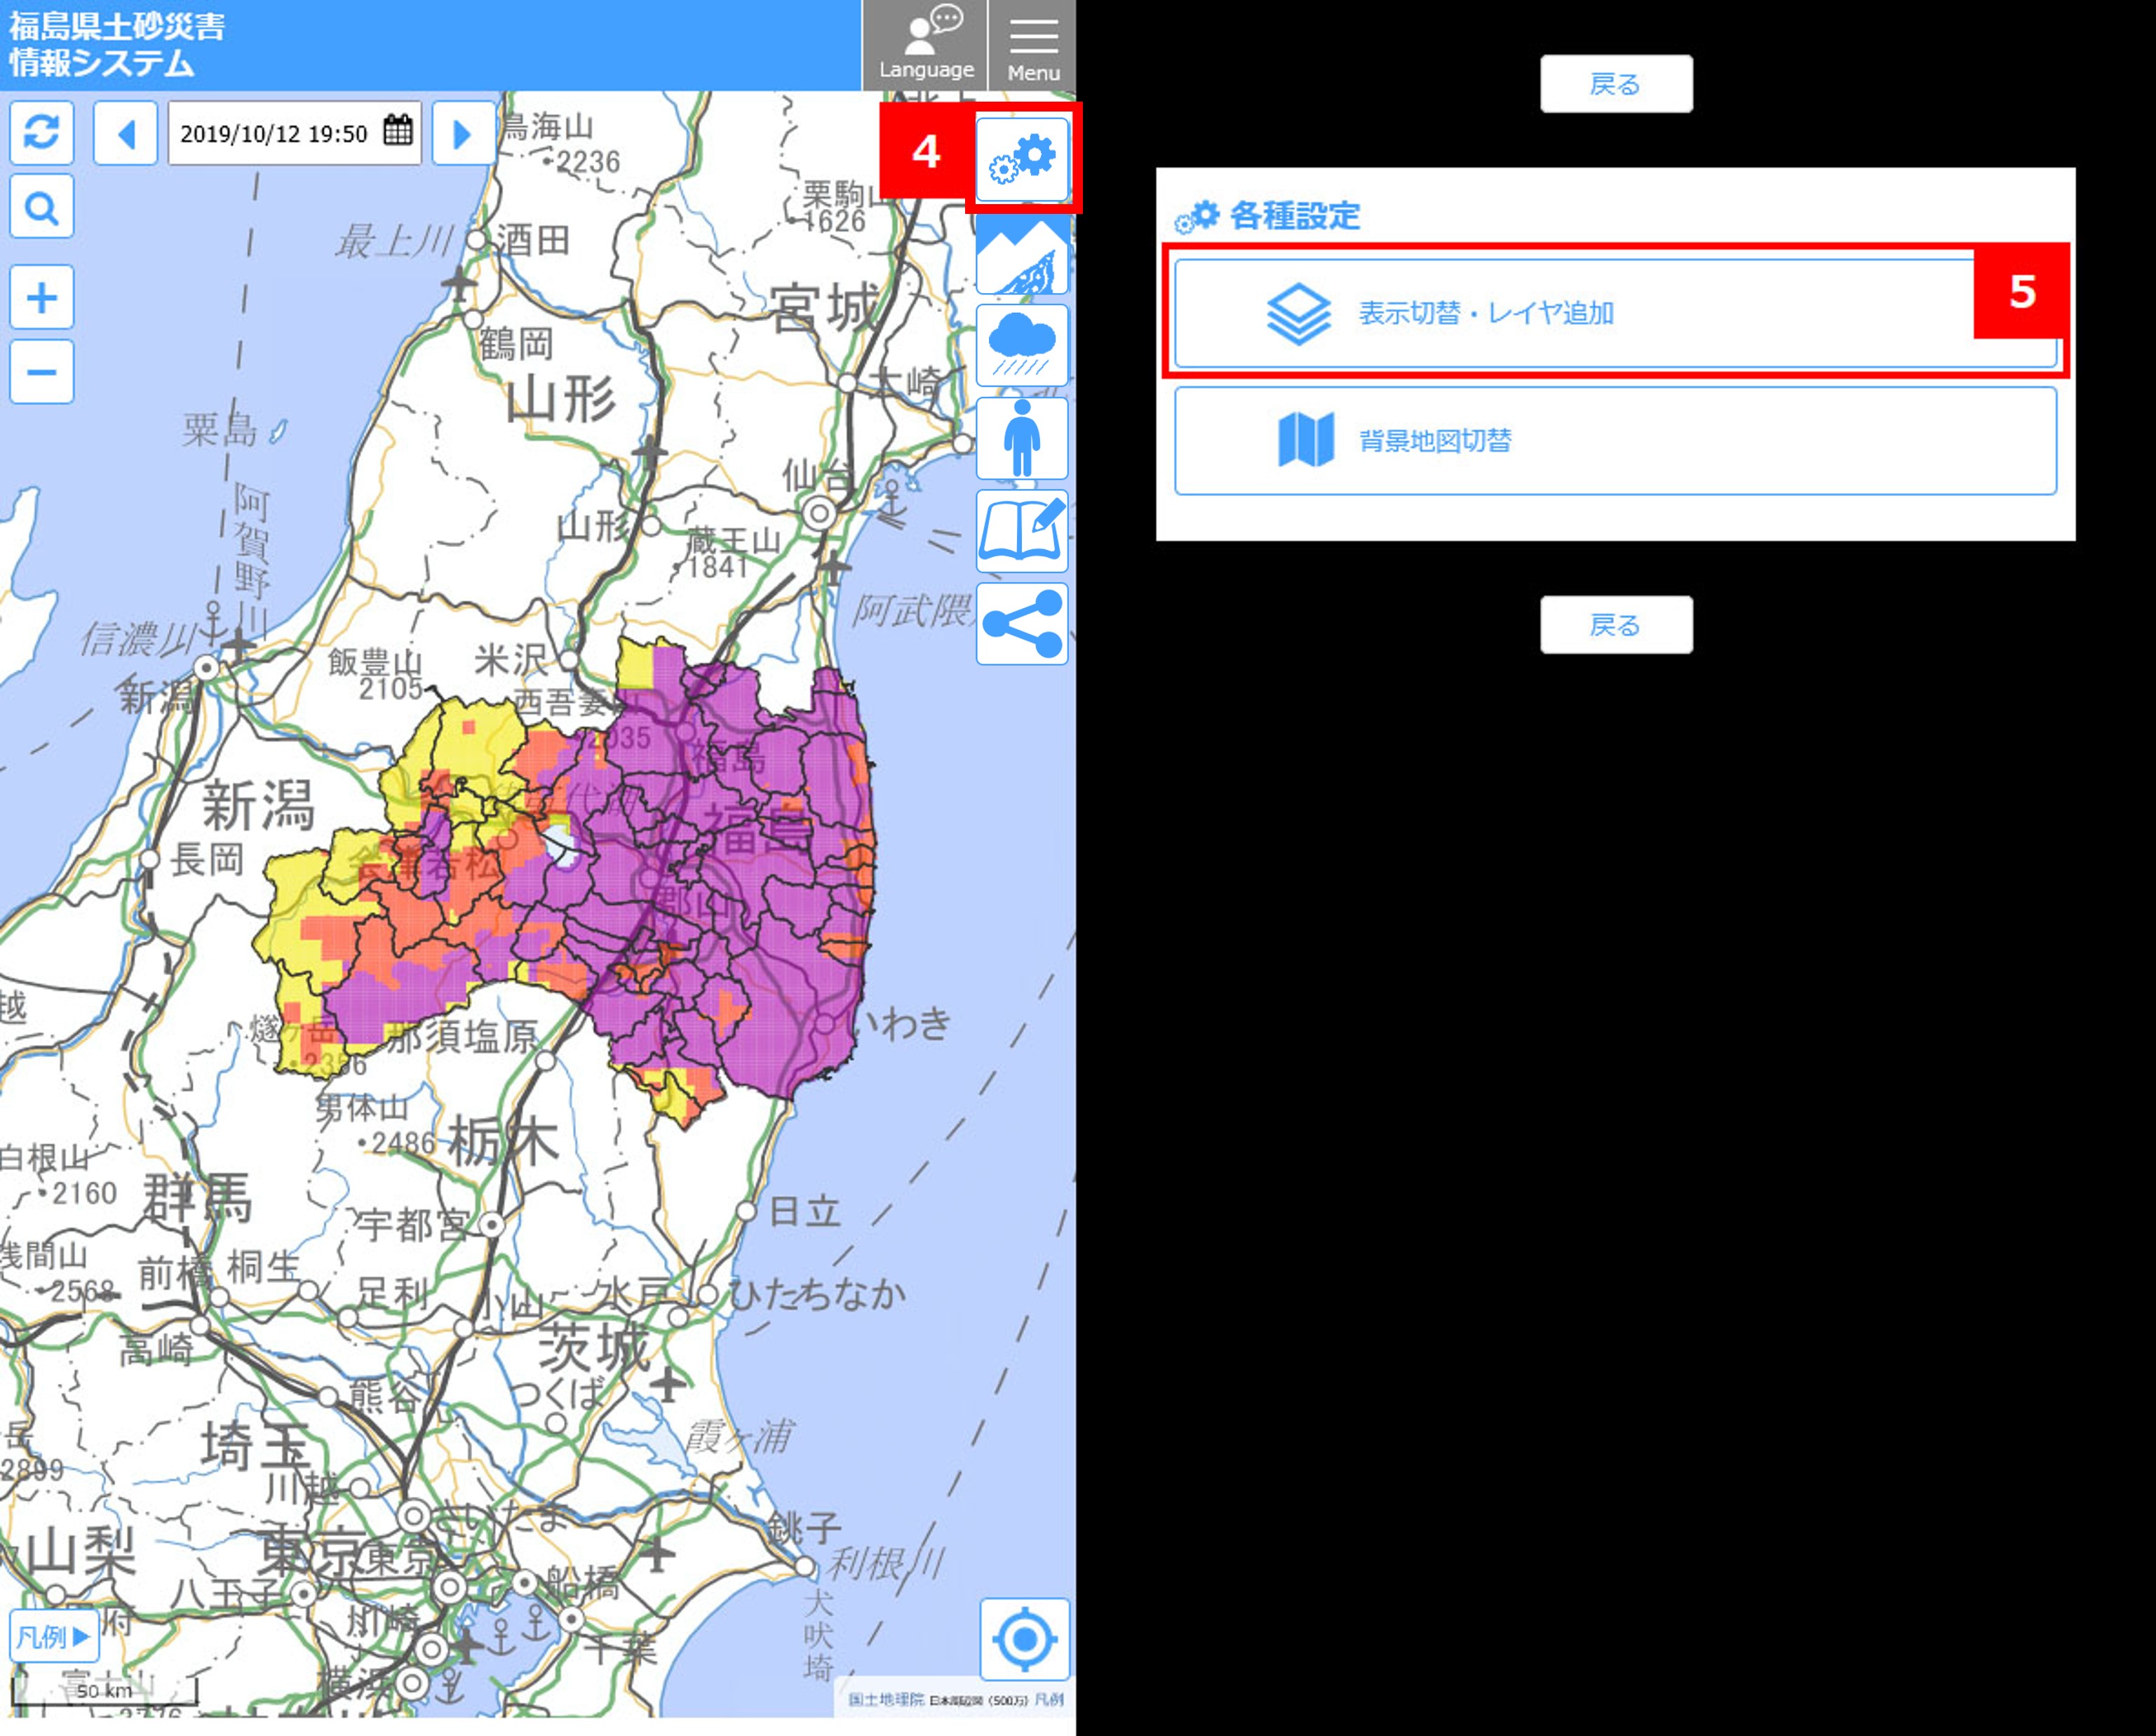Open the hamburger Menu
Screen dimensions: 2156x1736
point(1033,46)
